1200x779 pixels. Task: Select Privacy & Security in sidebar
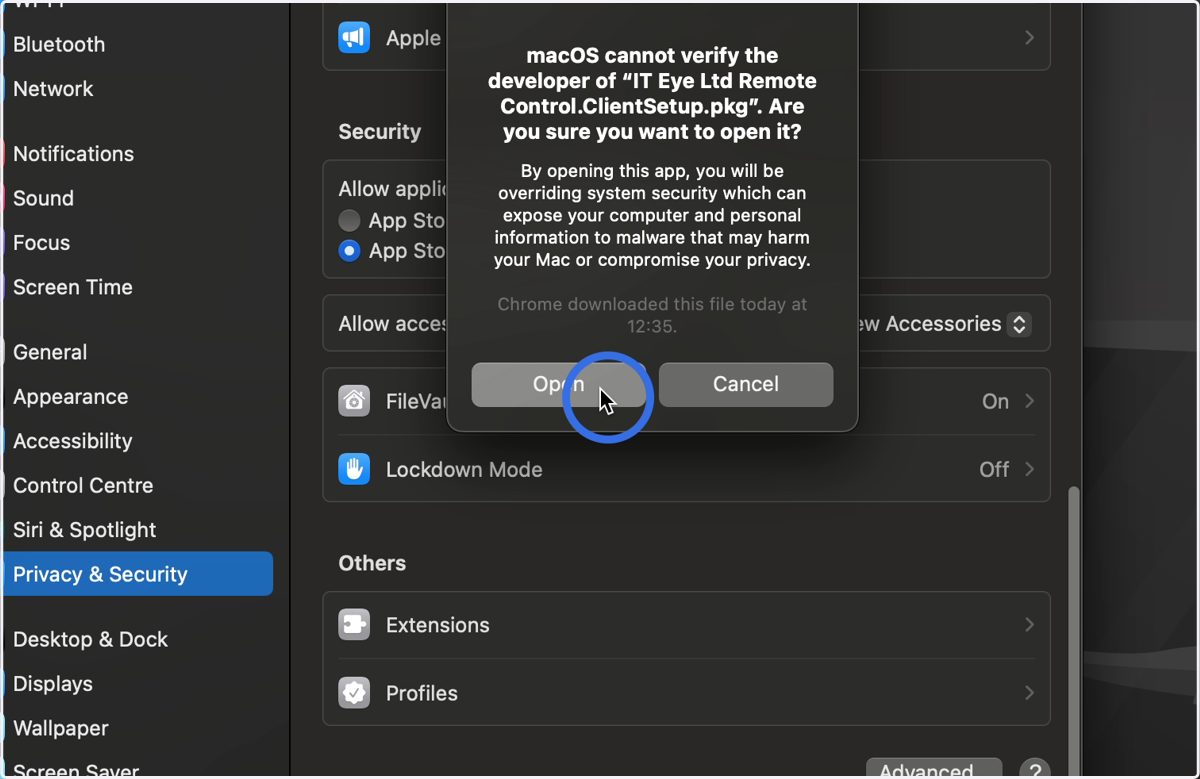[138, 574]
